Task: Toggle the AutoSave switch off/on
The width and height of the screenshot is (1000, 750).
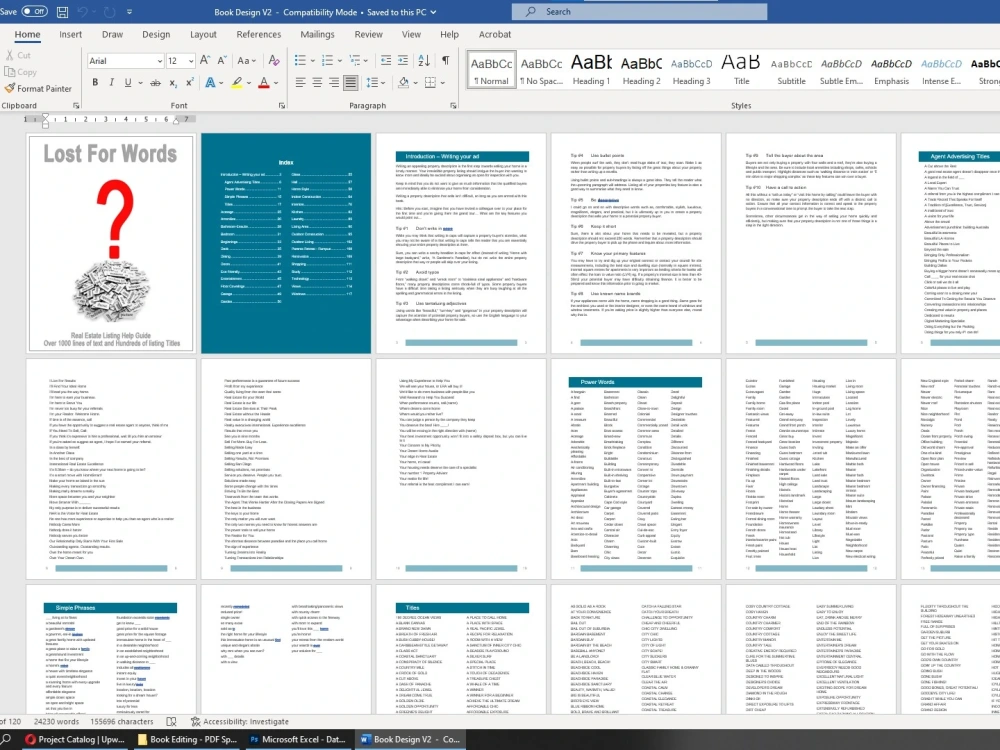Action: click(34, 11)
